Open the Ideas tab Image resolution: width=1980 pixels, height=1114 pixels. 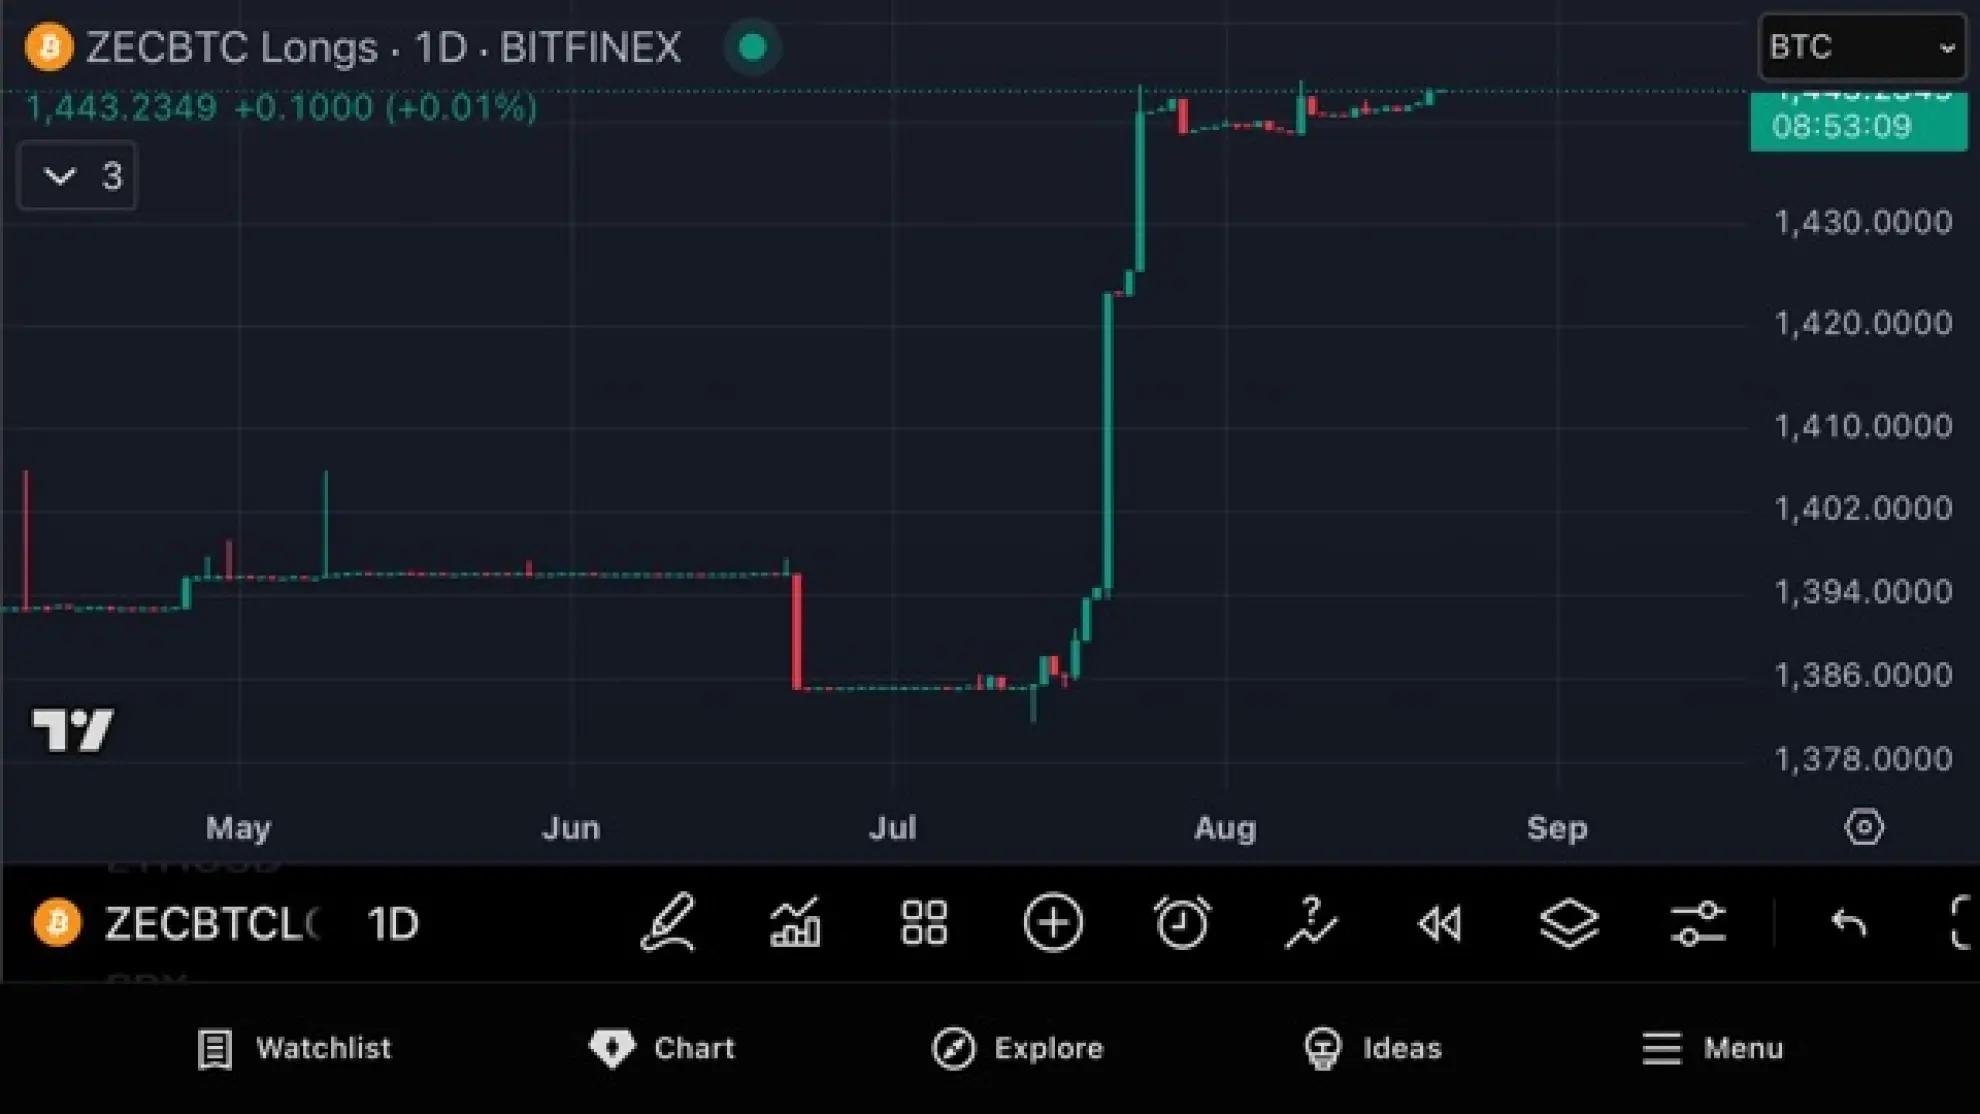click(1374, 1048)
